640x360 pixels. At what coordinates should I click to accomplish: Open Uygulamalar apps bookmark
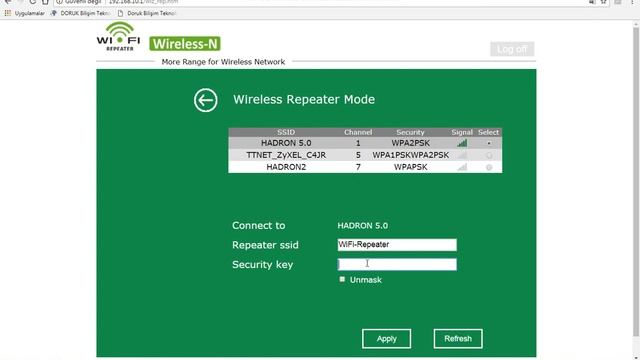[x=24, y=13]
